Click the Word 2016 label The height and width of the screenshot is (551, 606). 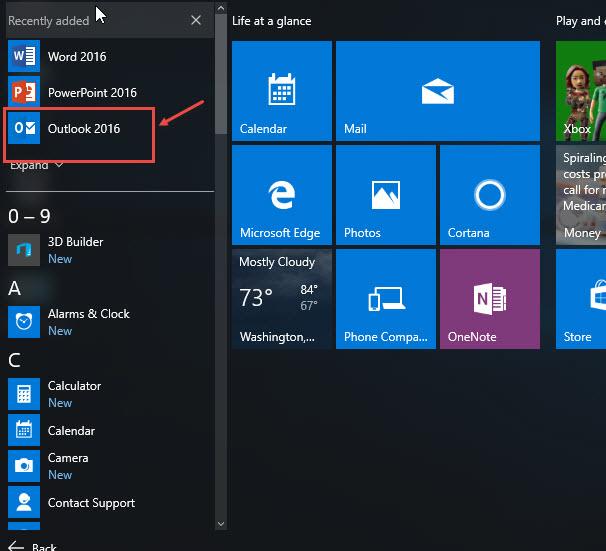point(77,57)
